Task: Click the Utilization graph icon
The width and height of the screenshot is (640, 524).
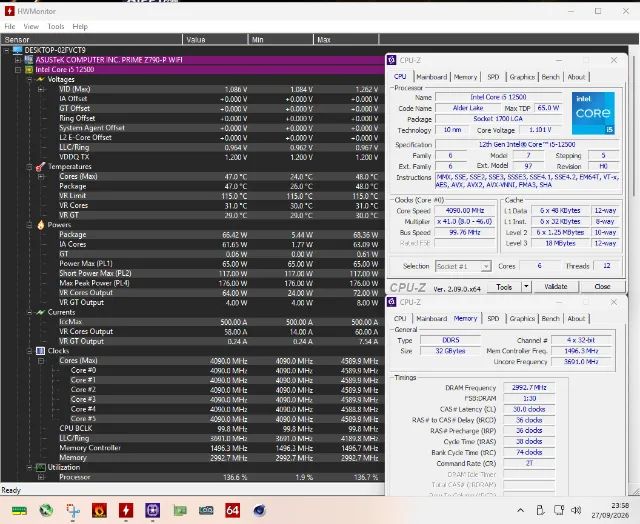Action: click(40, 467)
